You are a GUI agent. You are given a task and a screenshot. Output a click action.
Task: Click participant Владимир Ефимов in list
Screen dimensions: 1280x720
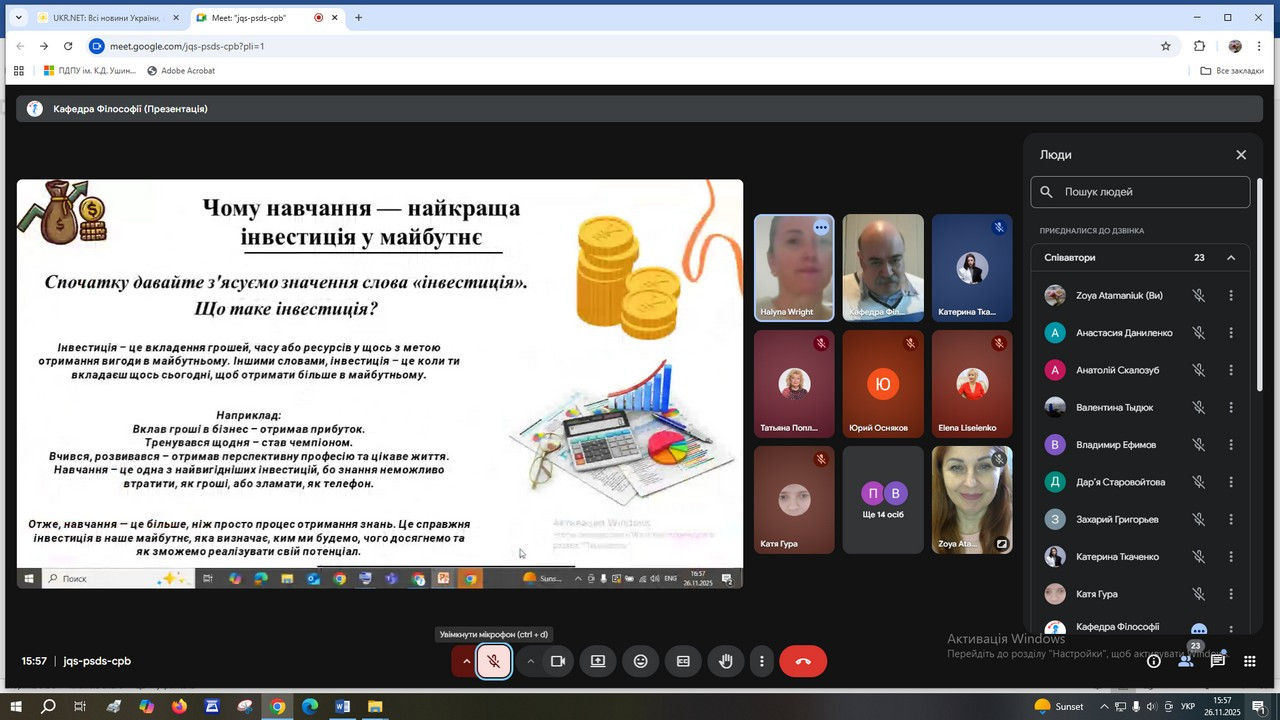tap(1116, 445)
